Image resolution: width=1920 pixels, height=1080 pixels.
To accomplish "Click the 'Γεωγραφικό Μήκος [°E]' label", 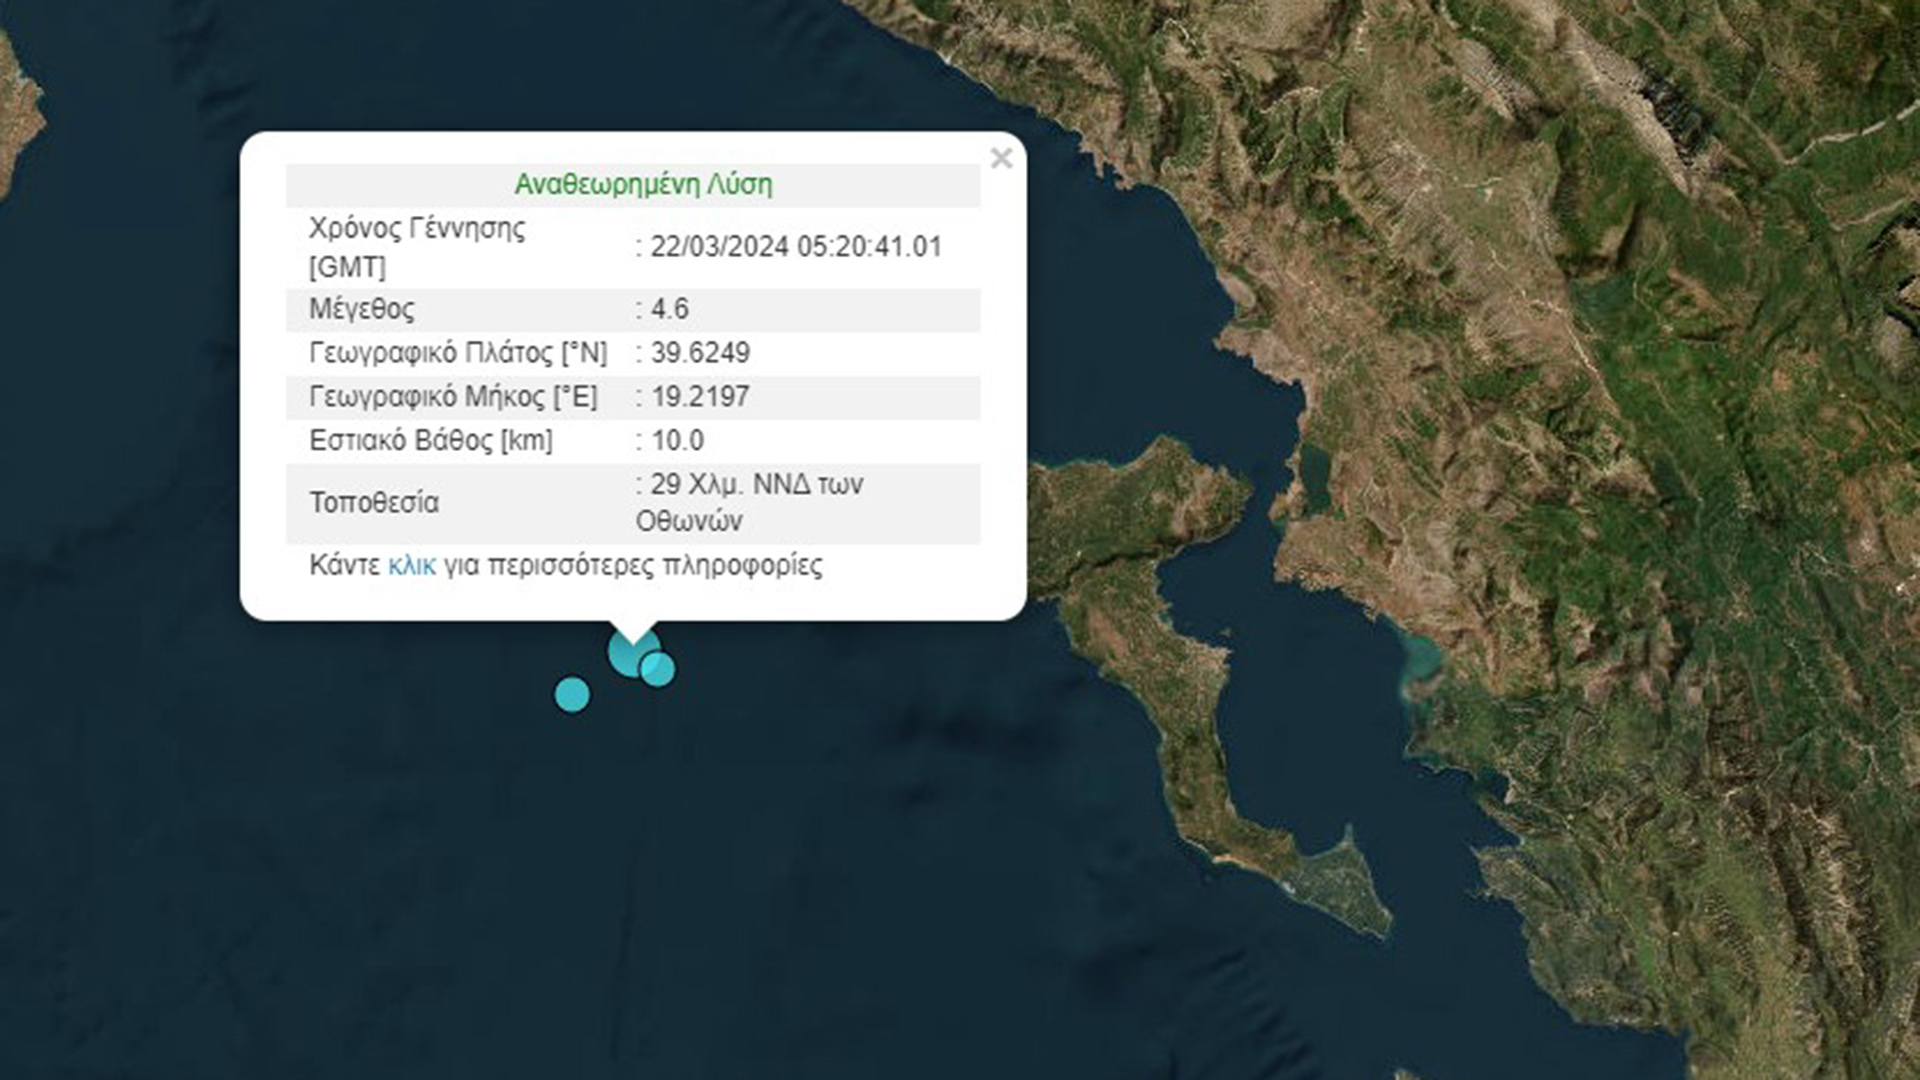I will coord(453,397).
